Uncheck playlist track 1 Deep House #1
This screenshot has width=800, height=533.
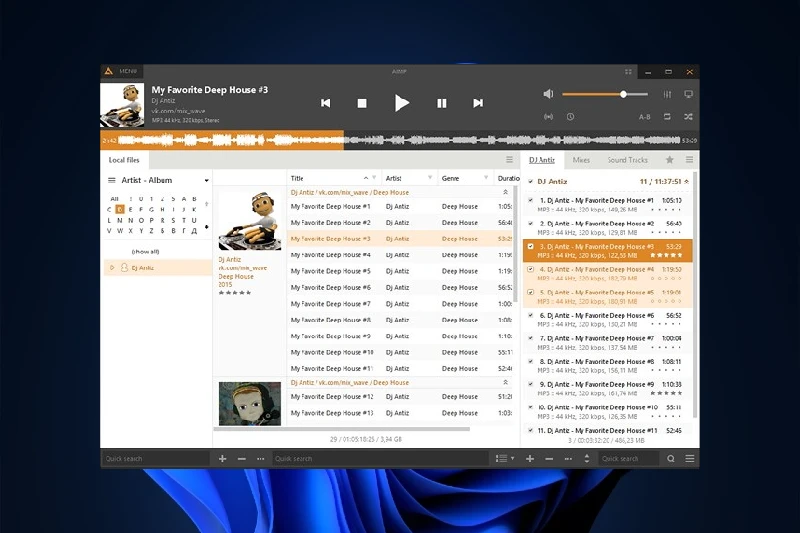coord(531,200)
